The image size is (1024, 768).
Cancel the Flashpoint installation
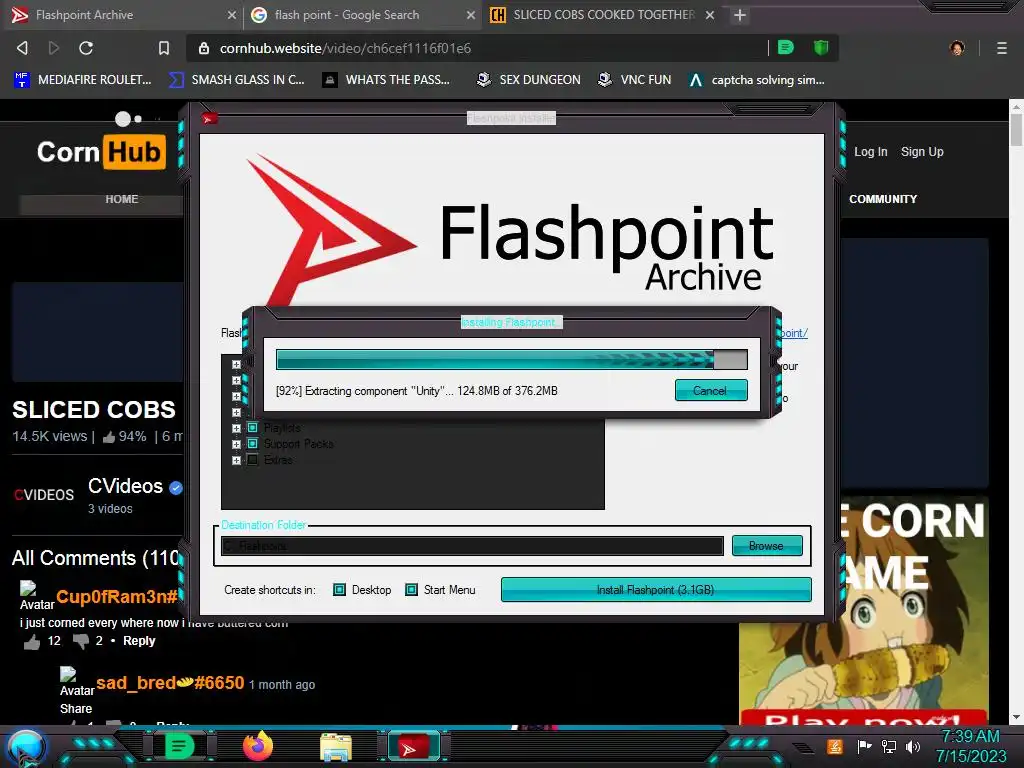click(711, 391)
